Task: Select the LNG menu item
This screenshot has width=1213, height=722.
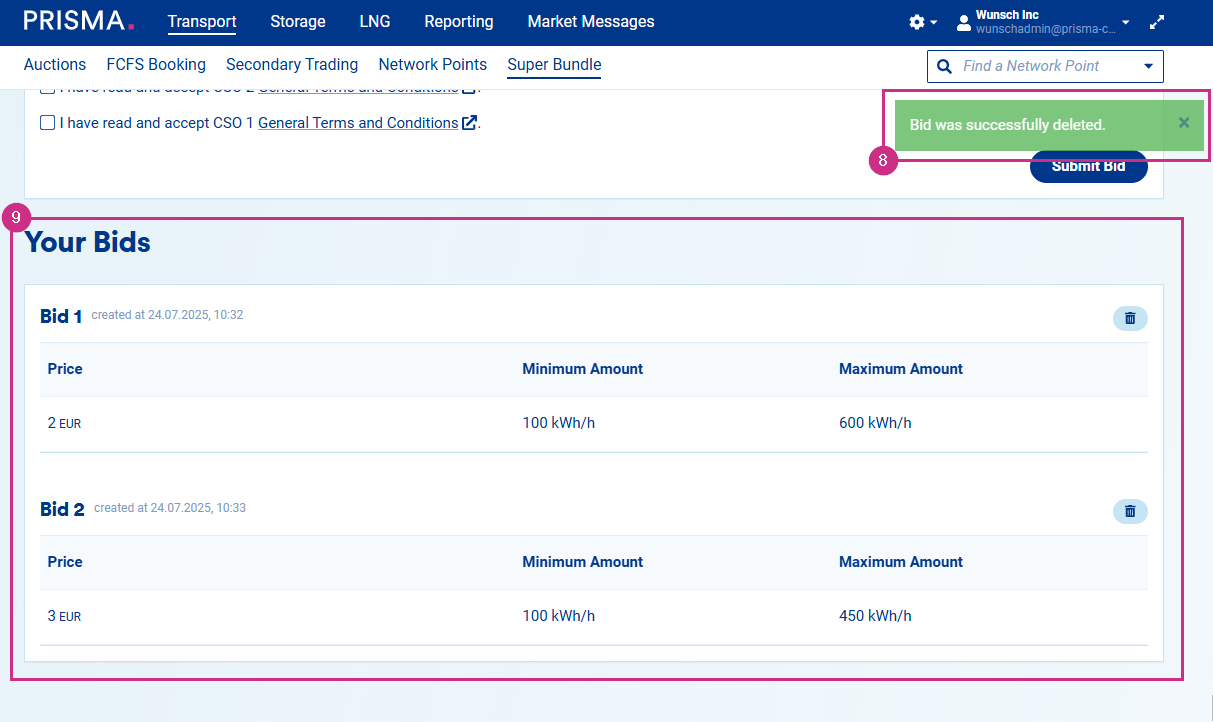Action: [375, 22]
